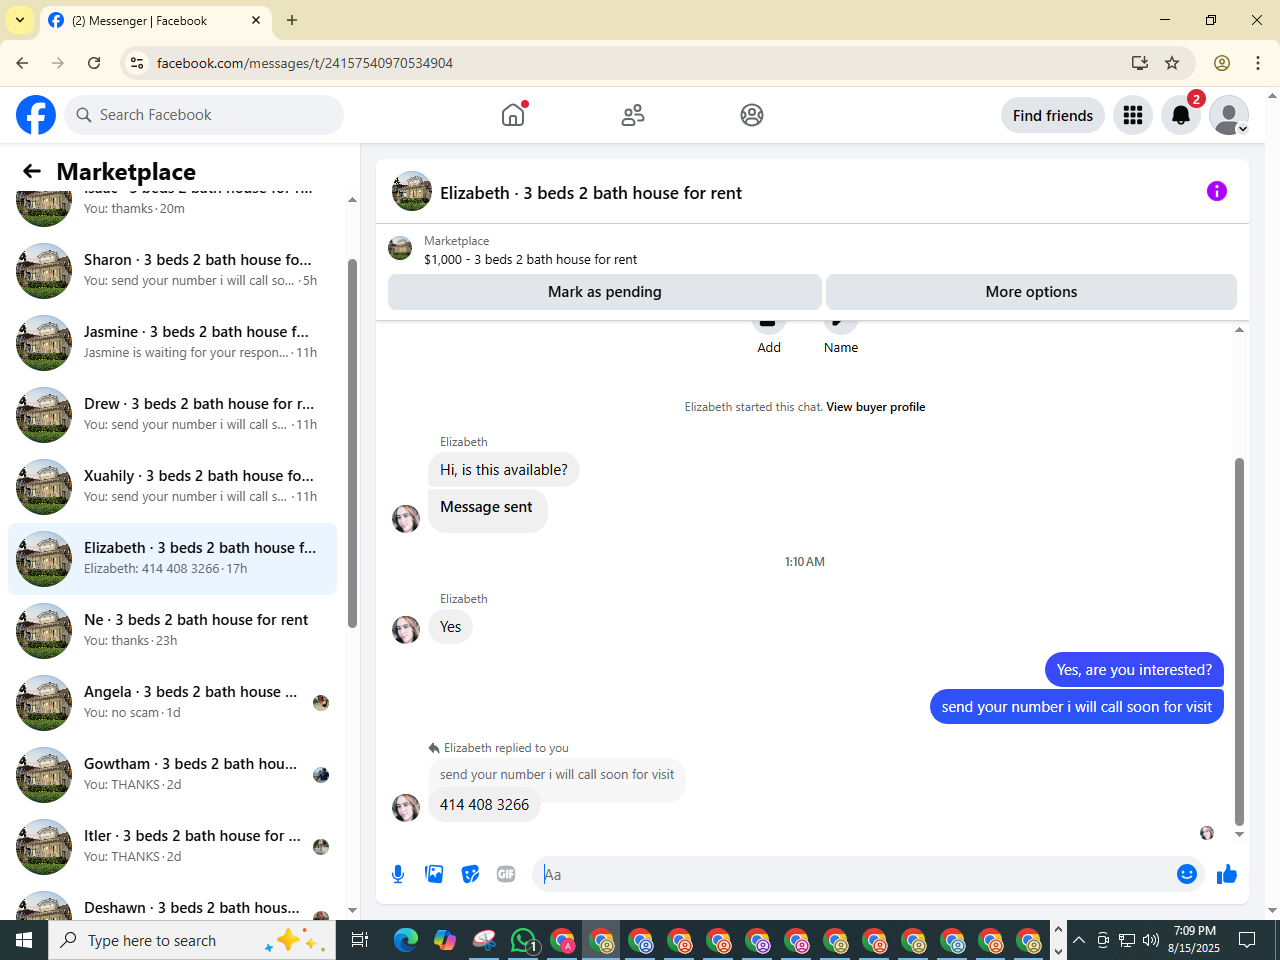Open the Sharon conversation
Image resolution: width=1280 pixels, height=960 pixels.
172,270
